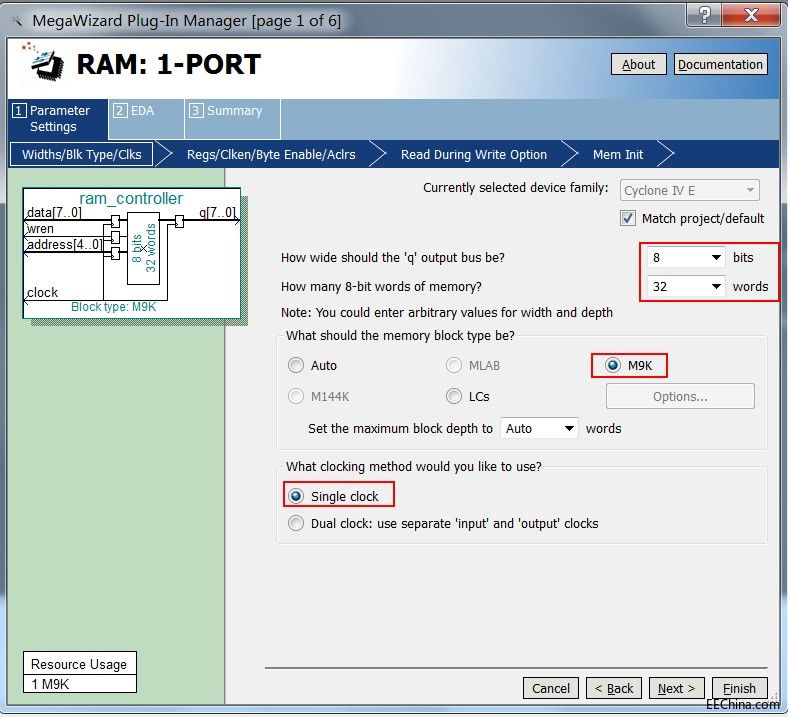Switch to Parameter Settings tab
The image size is (788, 717).
pyautogui.click(x=57, y=119)
